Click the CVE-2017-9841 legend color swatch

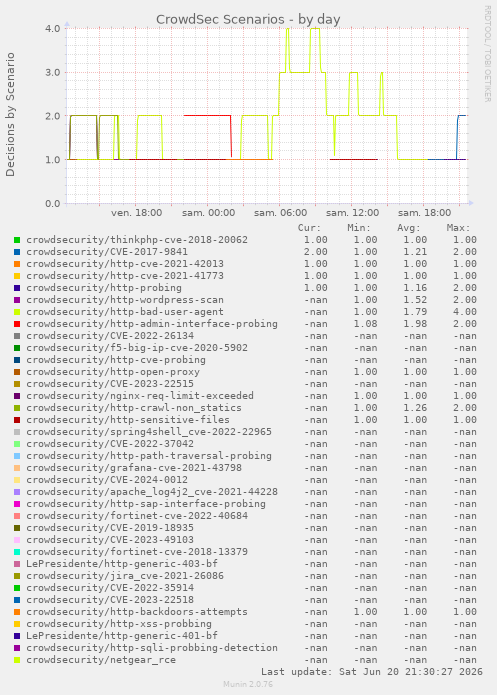click(x=17, y=252)
